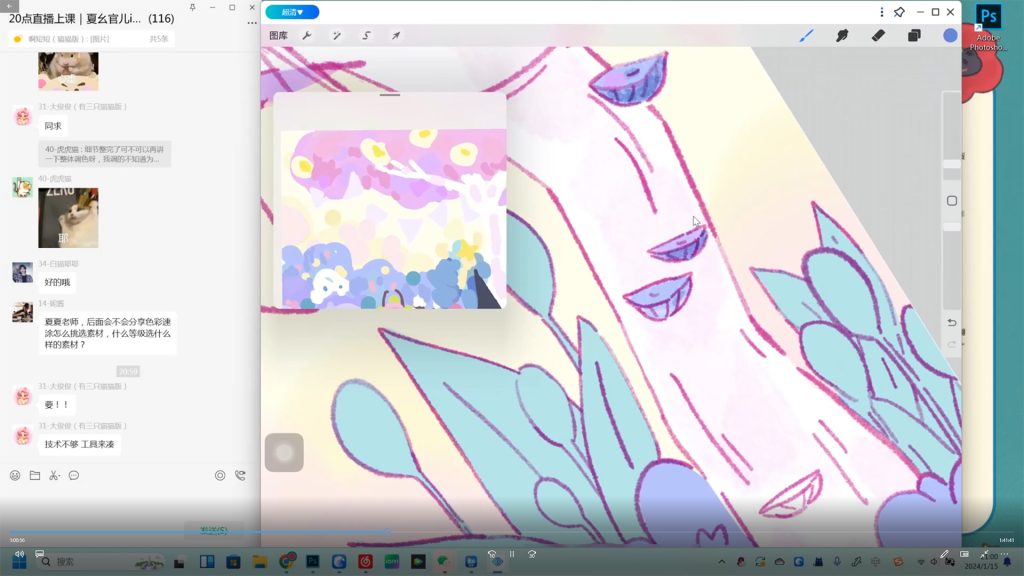Click the undo arrow on sidebar
The image size is (1024, 576).
pos(952,323)
